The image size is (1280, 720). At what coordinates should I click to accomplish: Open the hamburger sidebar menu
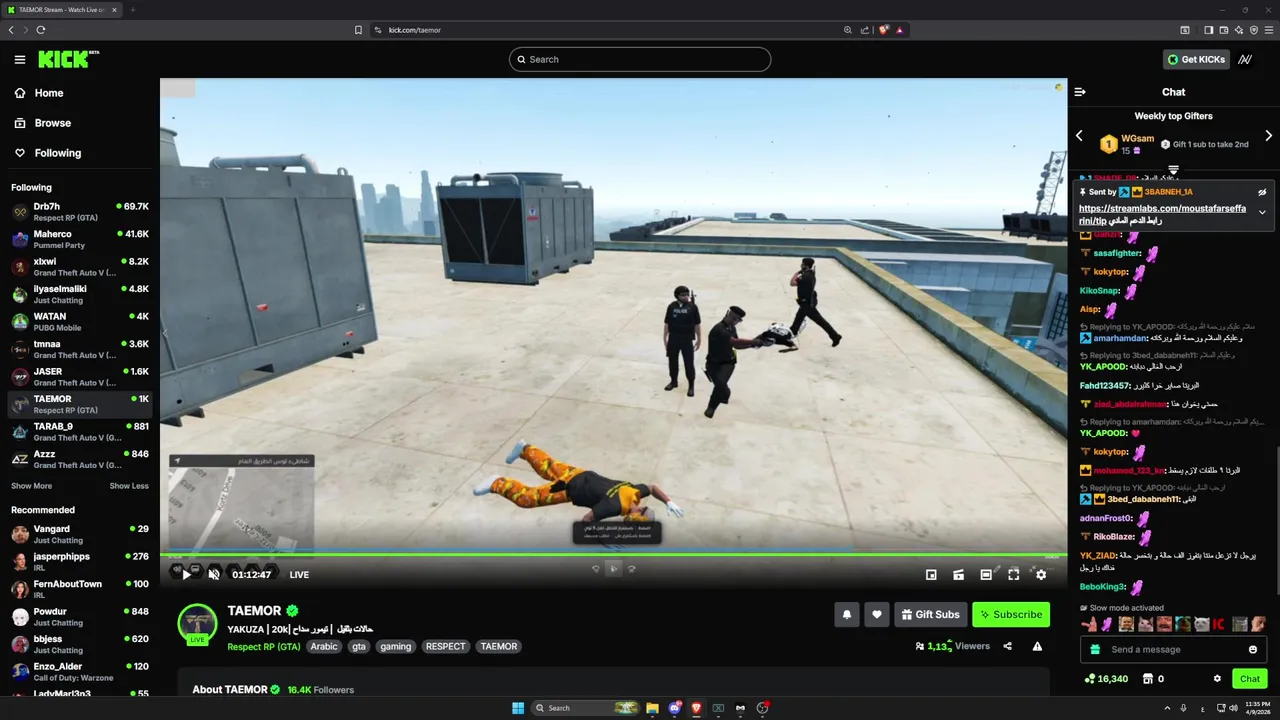pyautogui.click(x=20, y=59)
